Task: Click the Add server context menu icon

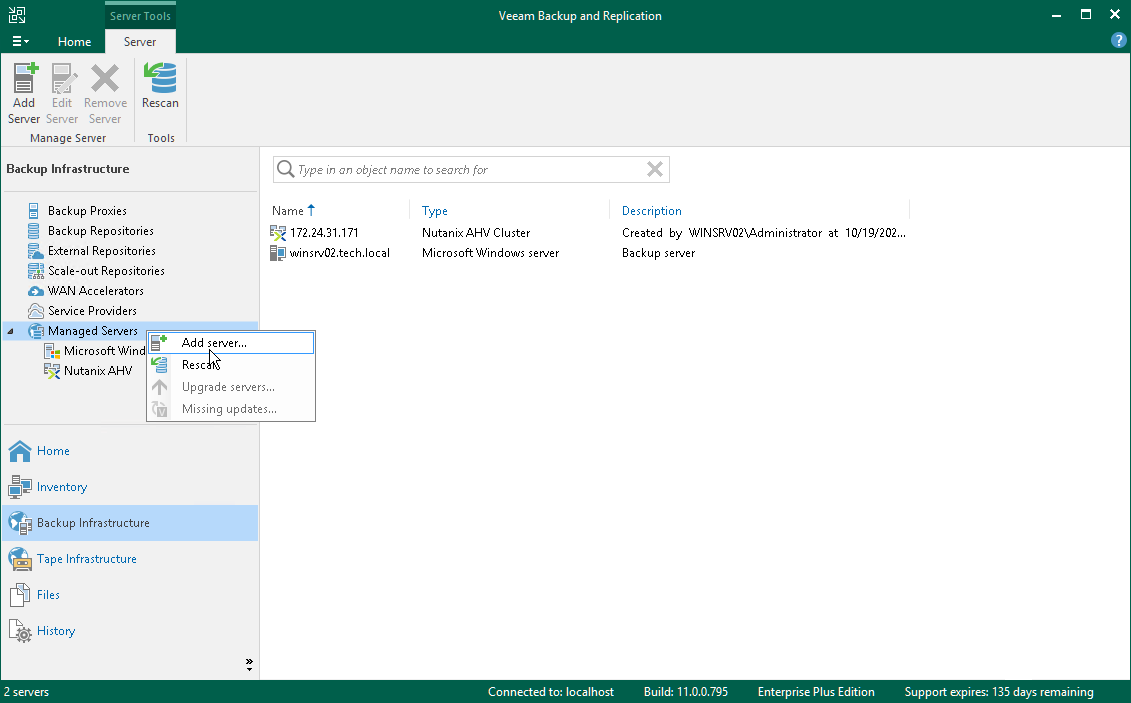Action: [159, 342]
